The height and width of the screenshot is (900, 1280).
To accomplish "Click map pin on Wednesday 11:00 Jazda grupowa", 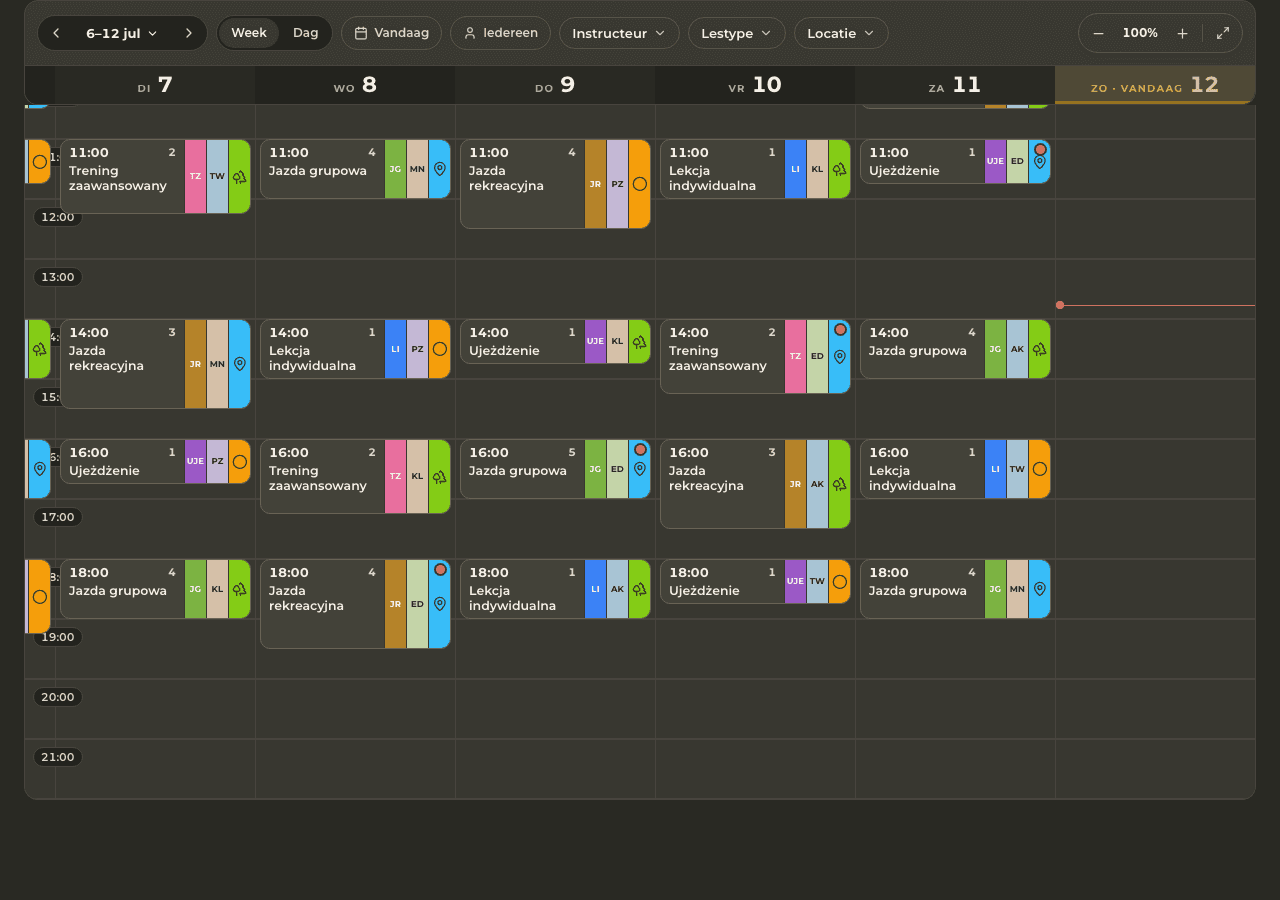I will pyautogui.click(x=440, y=169).
